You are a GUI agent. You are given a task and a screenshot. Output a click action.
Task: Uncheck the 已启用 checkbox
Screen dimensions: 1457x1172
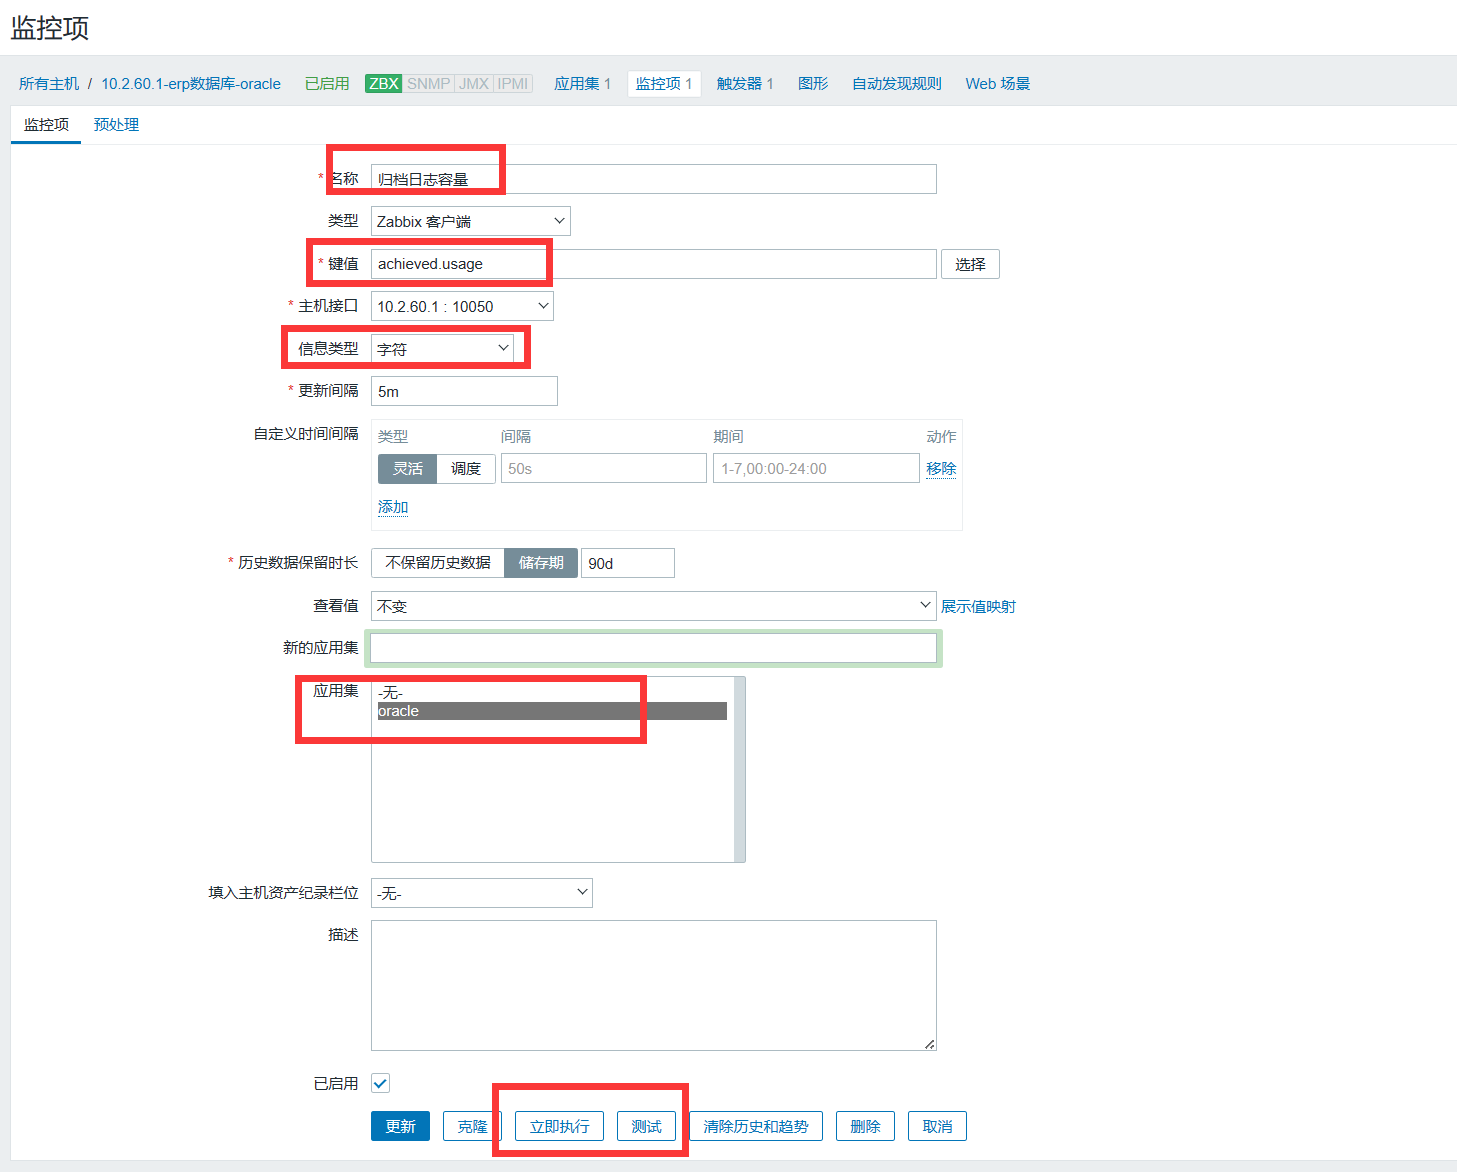point(379,1083)
